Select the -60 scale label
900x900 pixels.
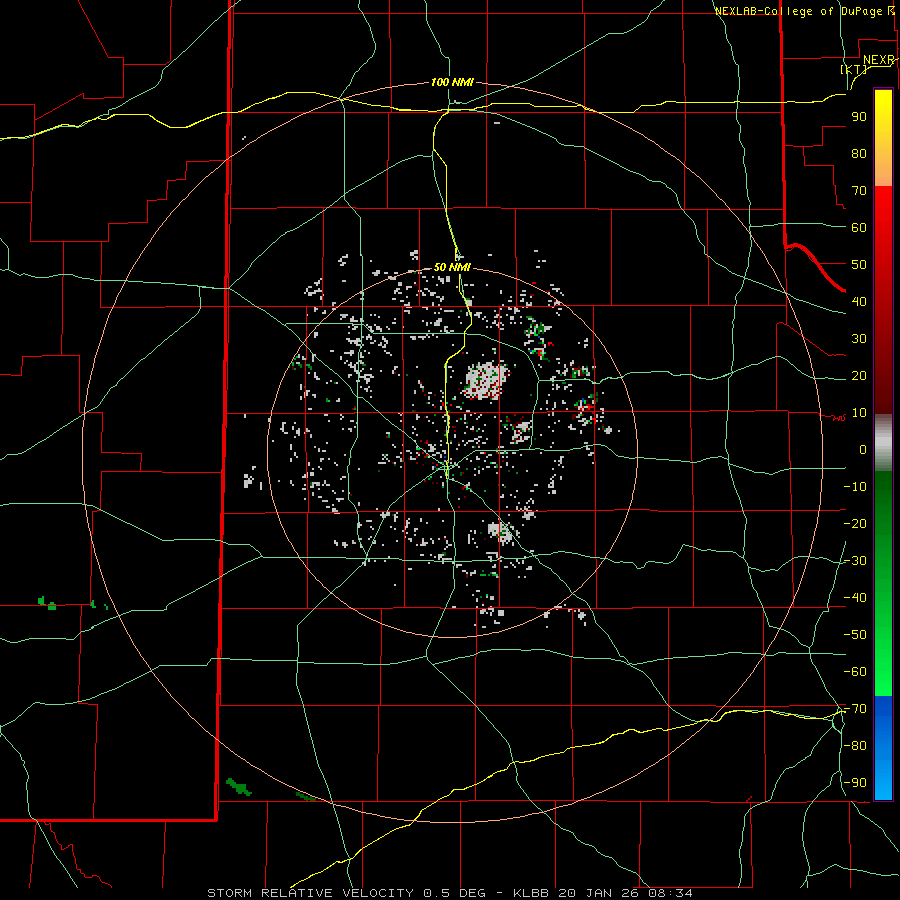point(855,672)
